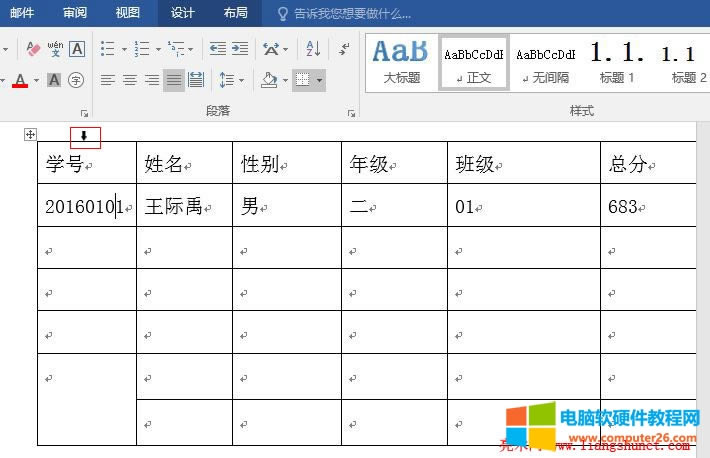Screen dimensions: 710x458
Task: Apply character border icon
Action: [x=77, y=48]
